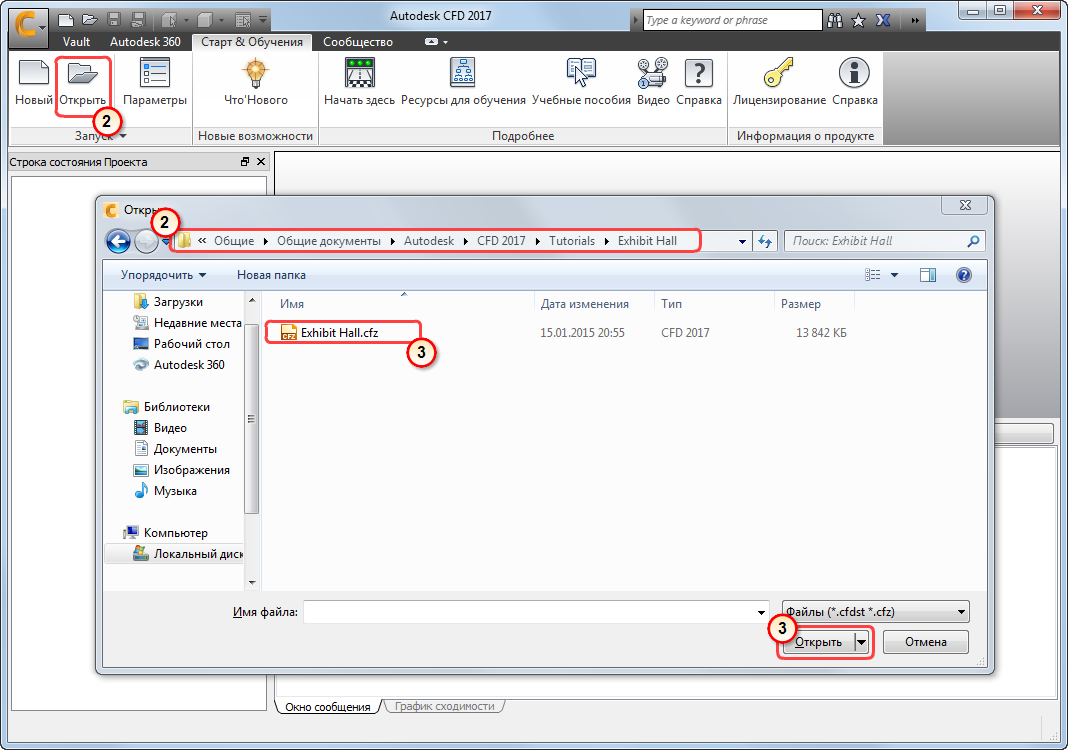The height and width of the screenshot is (750, 1068).
Task: Click the Справка question mark icon
Action: point(699,83)
